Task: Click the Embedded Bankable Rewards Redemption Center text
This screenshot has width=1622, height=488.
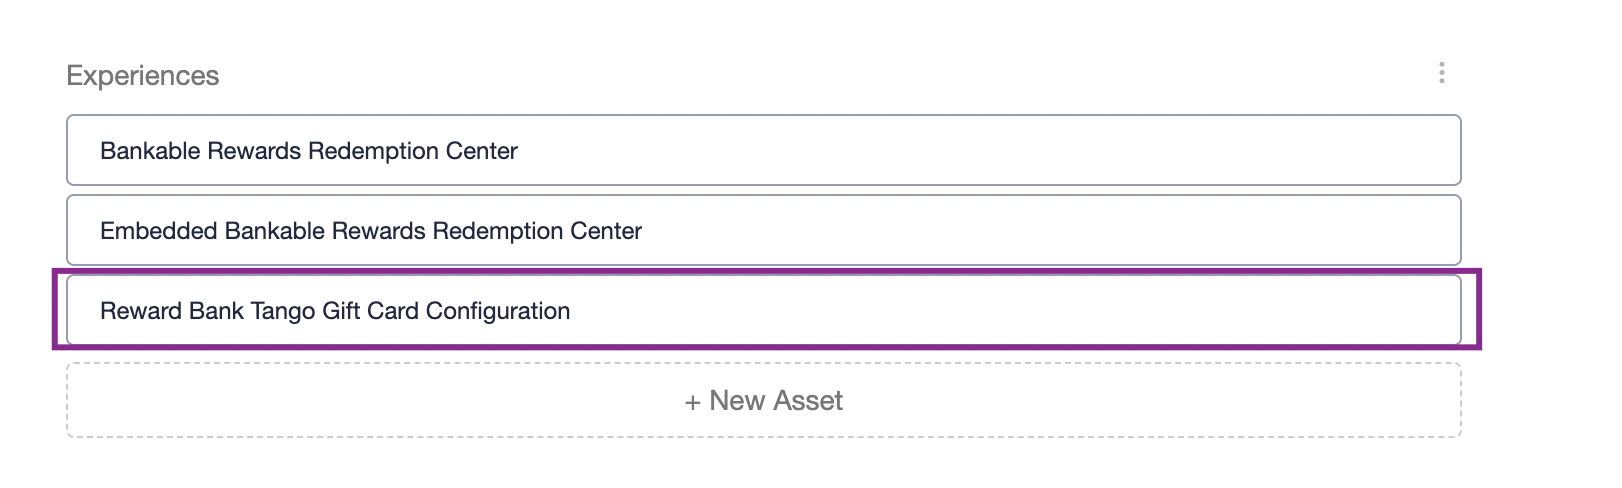Action: (x=371, y=231)
